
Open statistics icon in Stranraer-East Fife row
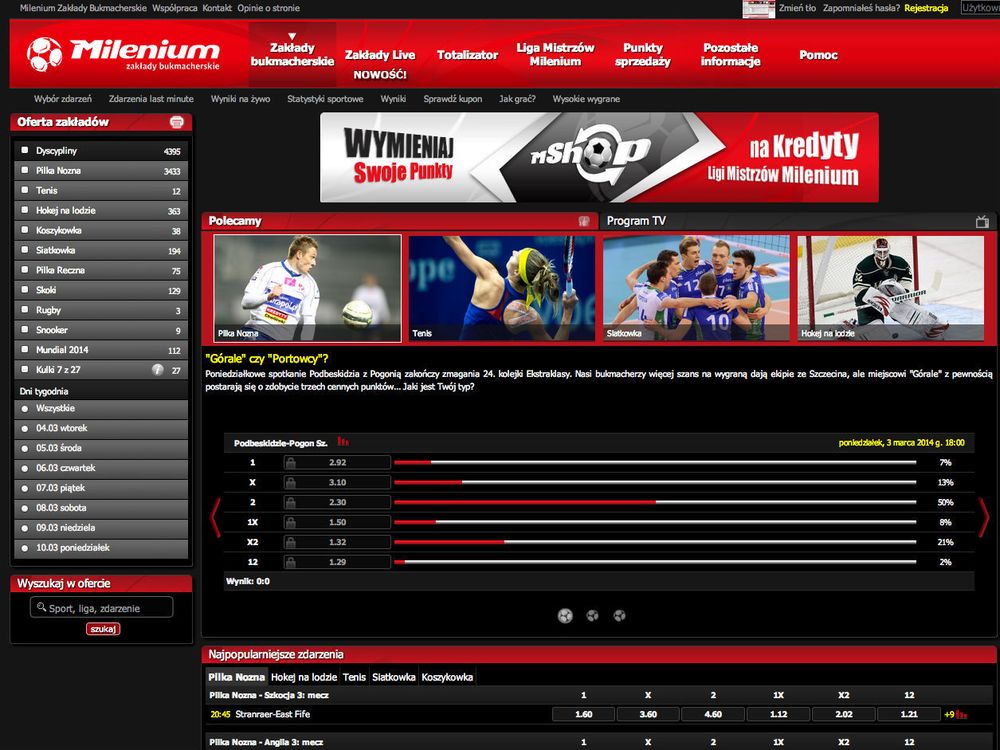tap(962, 714)
